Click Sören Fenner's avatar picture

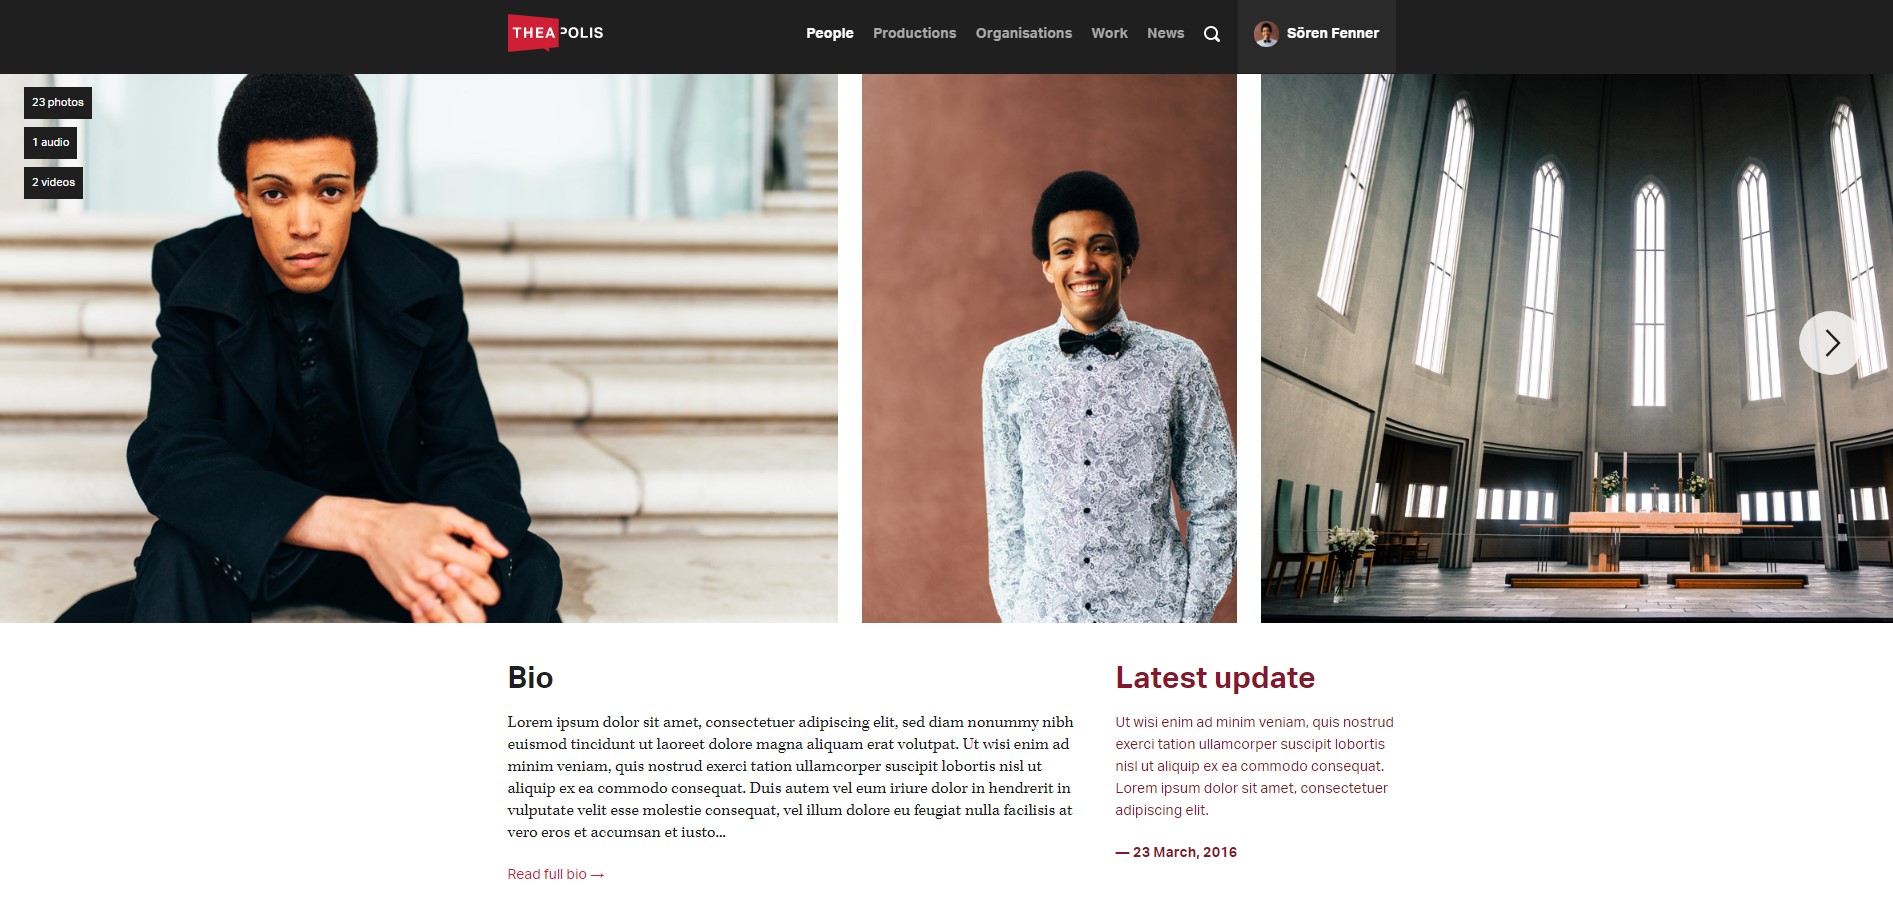1266,34
